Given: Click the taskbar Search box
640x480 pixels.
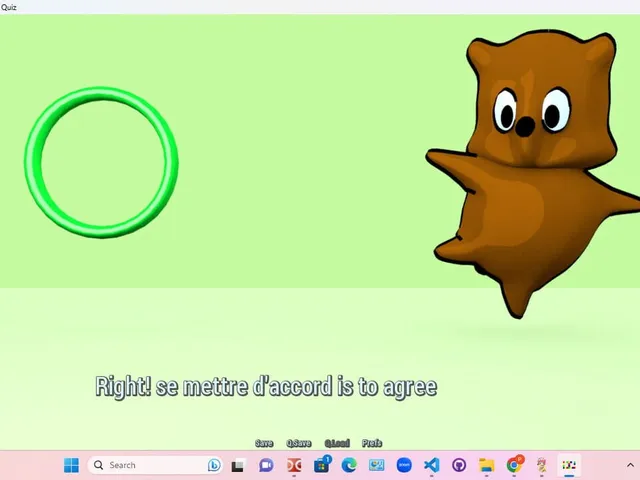Looking at the screenshot, I should pos(155,465).
